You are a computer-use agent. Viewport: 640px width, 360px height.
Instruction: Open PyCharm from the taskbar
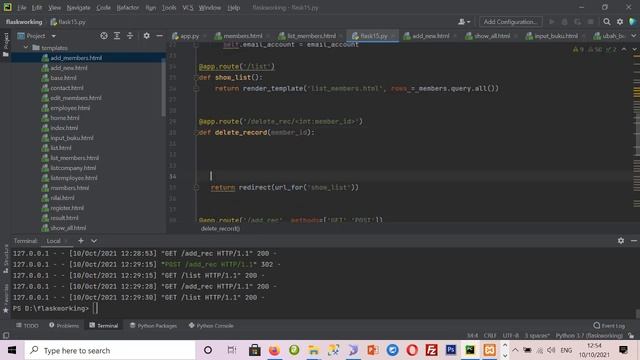point(470,350)
